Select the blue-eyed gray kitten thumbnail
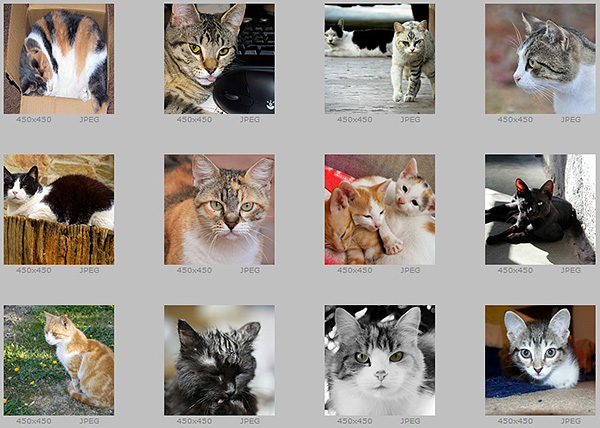This screenshot has height=428, width=600. pos(540,360)
